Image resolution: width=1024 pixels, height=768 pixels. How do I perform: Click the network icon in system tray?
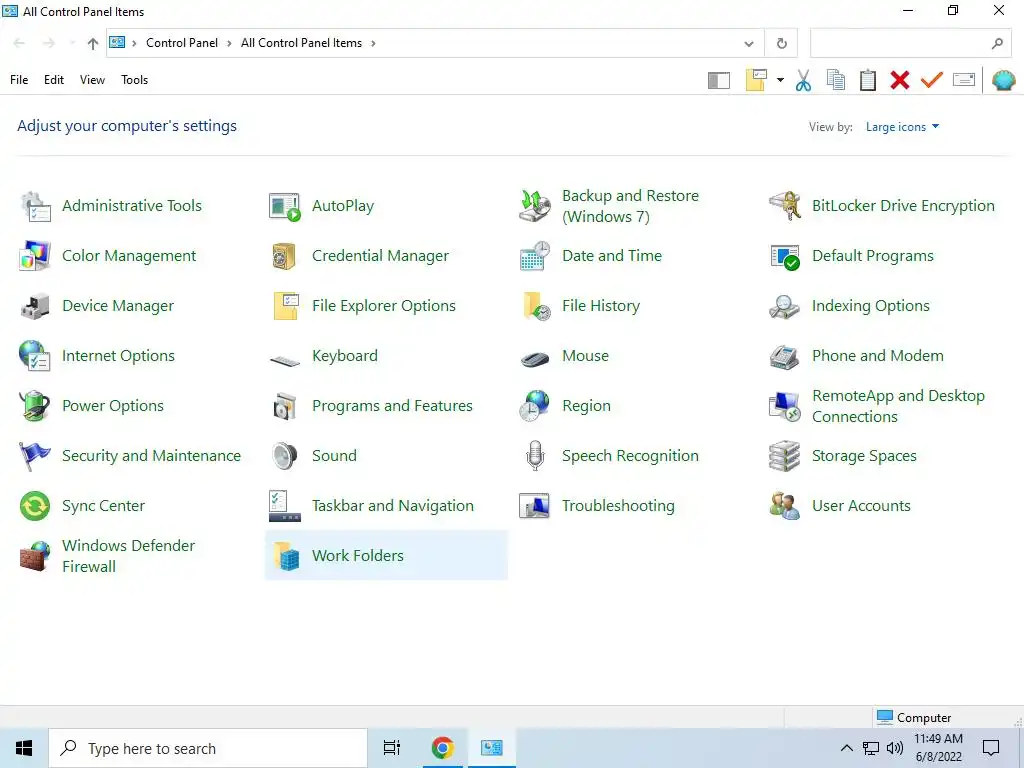pos(871,748)
